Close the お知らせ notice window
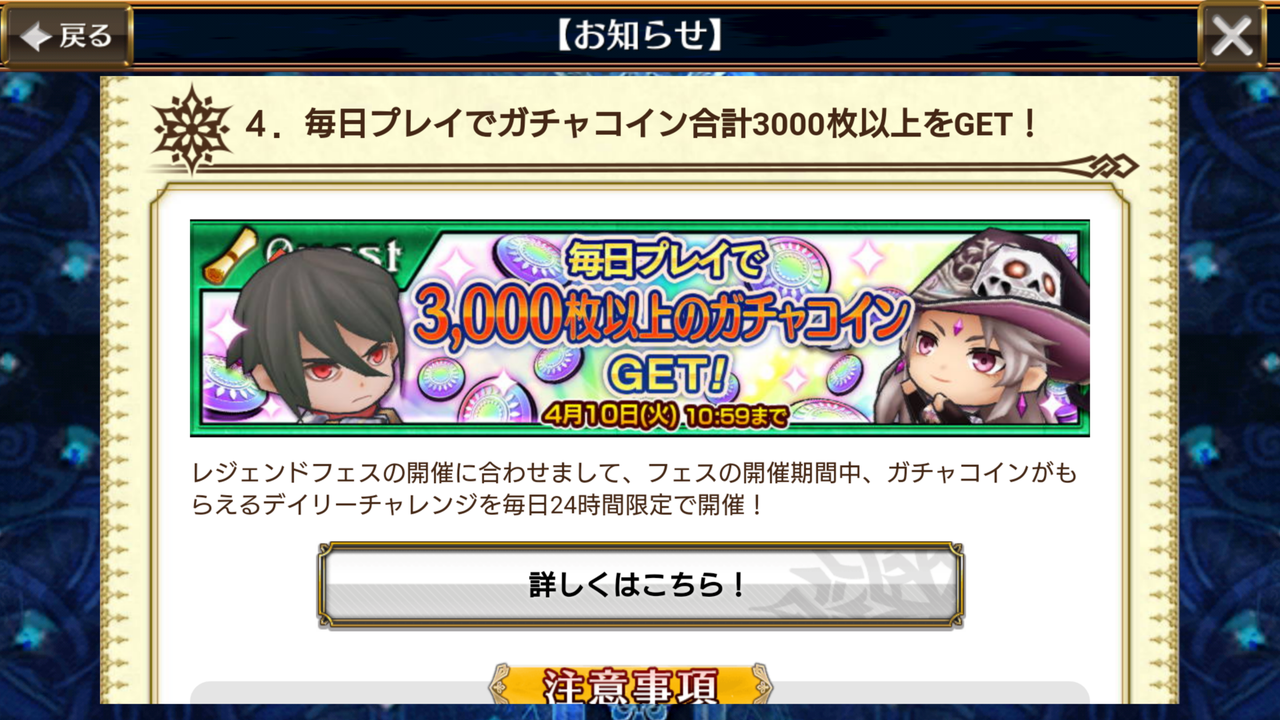 pos(1232,37)
